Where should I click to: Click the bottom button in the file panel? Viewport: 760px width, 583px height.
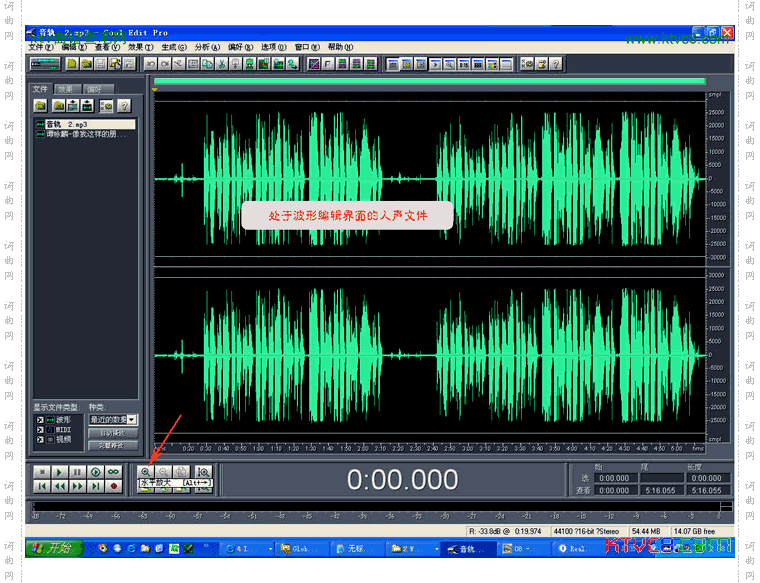(x=113, y=445)
